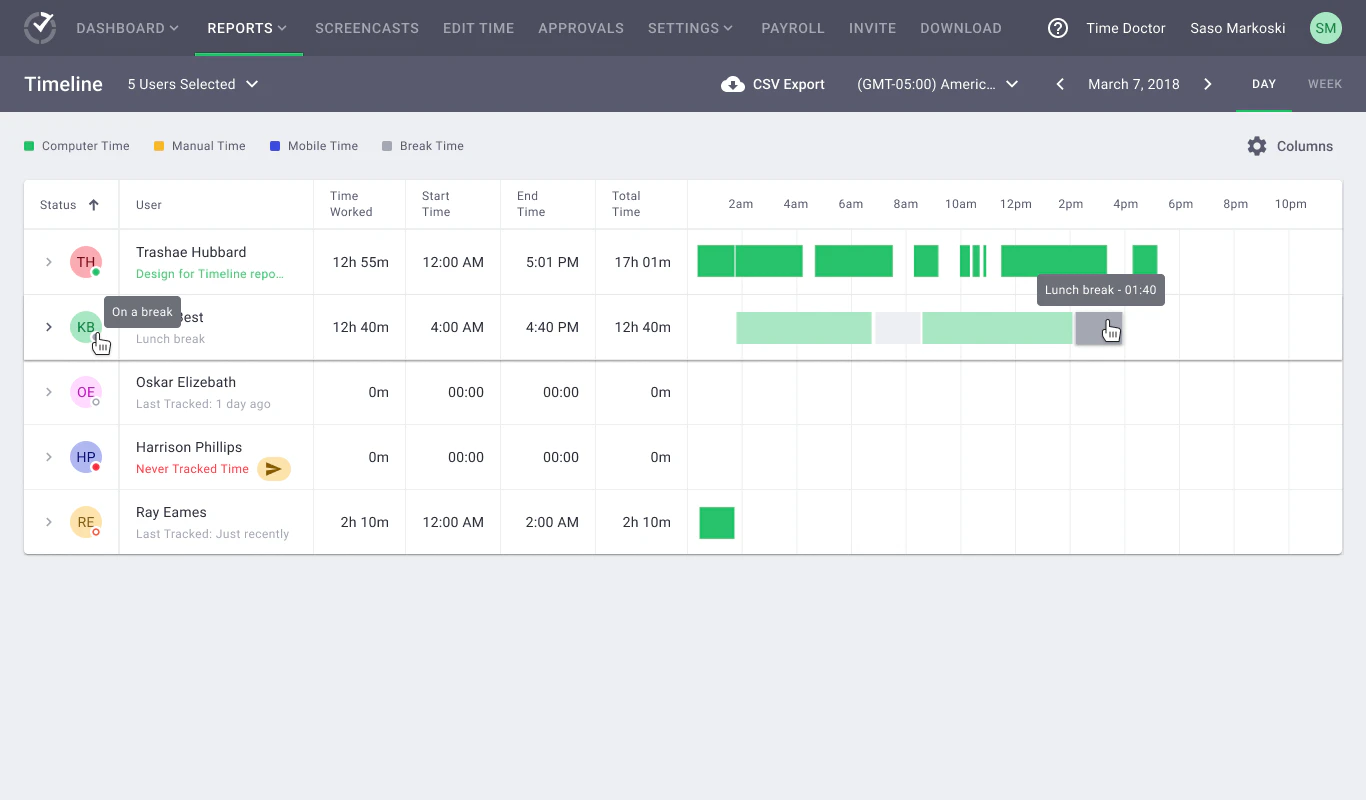Click the SM profile avatar
1366x800 pixels.
click(x=1325, y=28)
